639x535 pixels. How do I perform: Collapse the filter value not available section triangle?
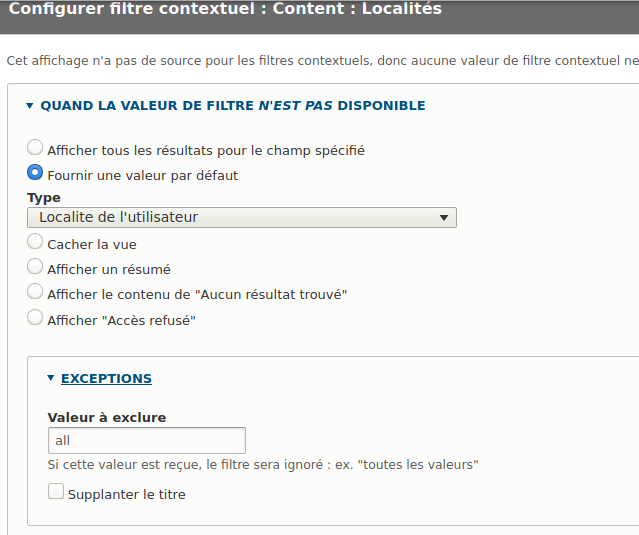(30, 105)
